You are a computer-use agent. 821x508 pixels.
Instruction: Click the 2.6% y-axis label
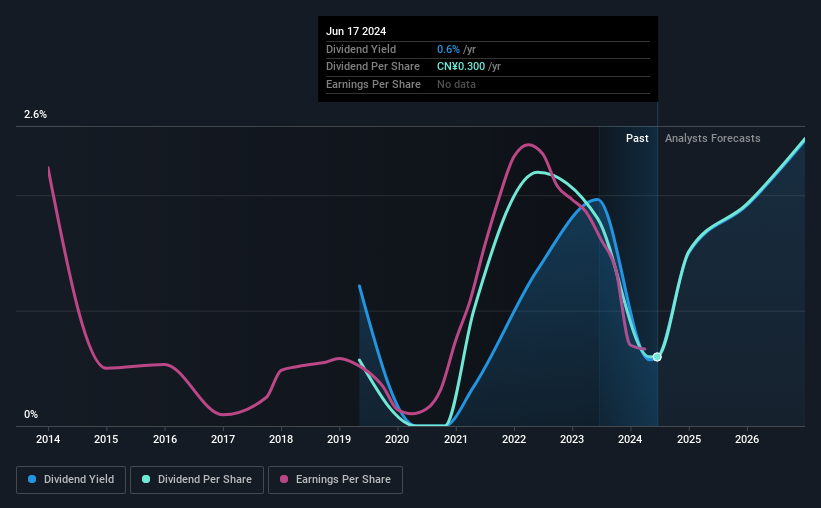pos(35,114)
